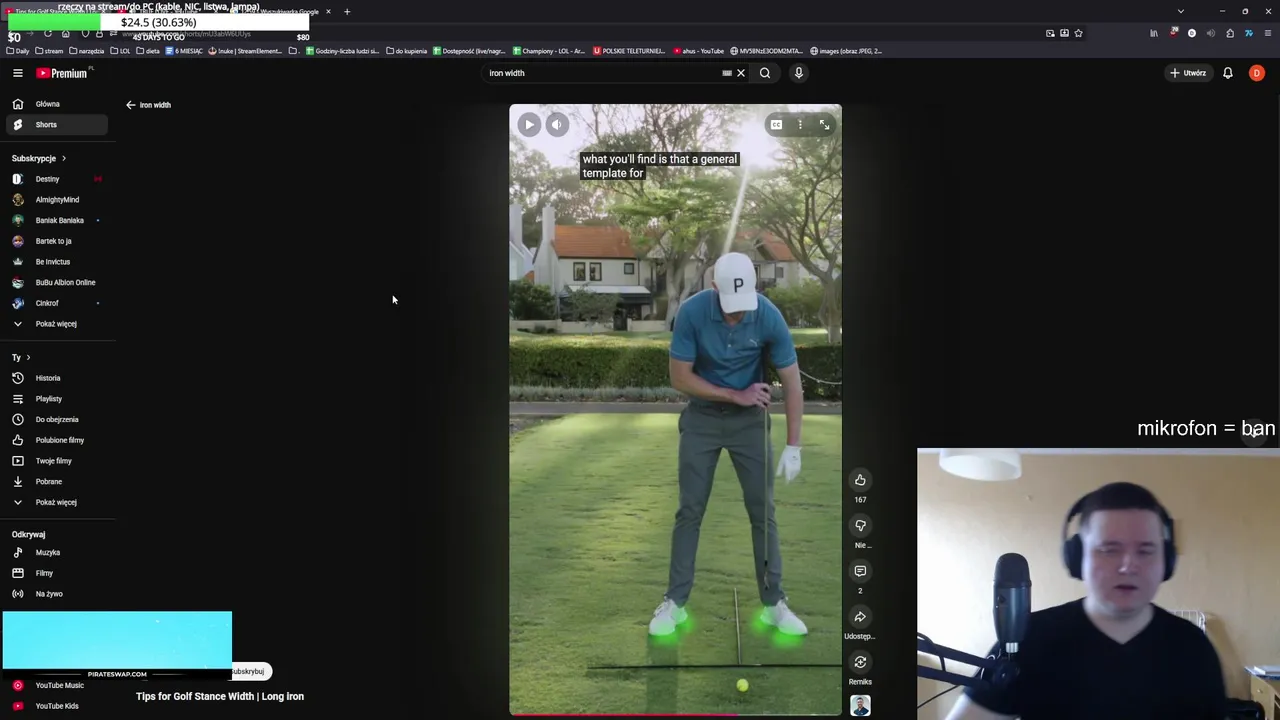Dislike the golf stance short
Screen dimensions: 1280x720
(860, 526)
